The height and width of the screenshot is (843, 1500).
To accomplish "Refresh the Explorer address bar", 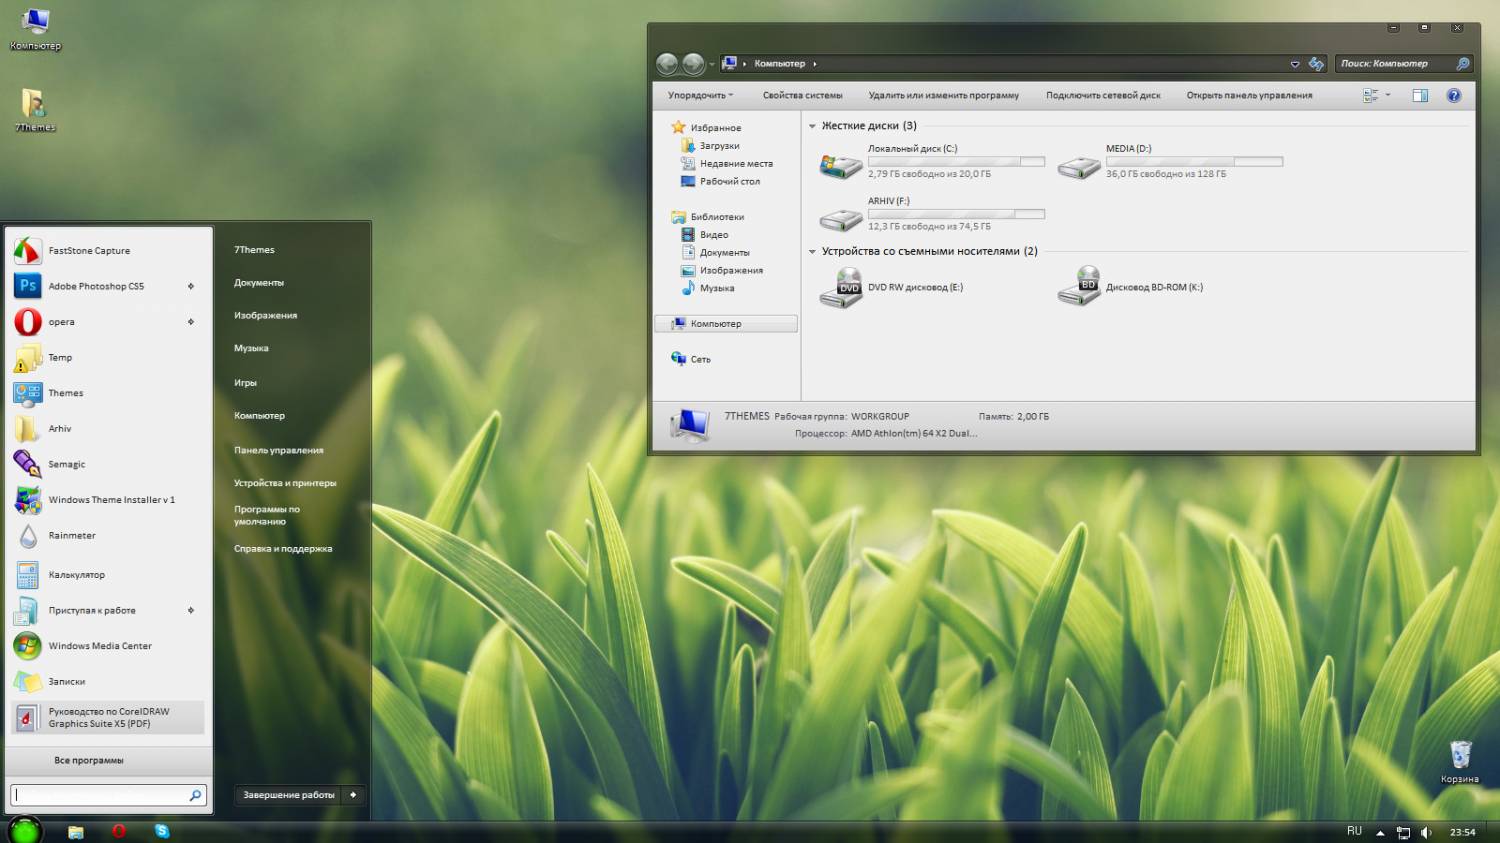I will click(1316, 64).
